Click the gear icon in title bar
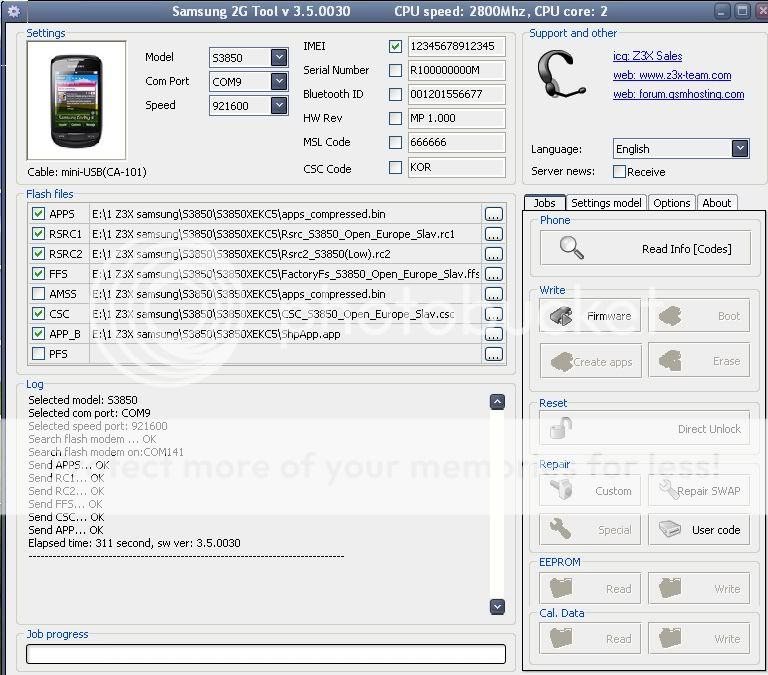Screen dimensions: 768x675 coord(14,11)
